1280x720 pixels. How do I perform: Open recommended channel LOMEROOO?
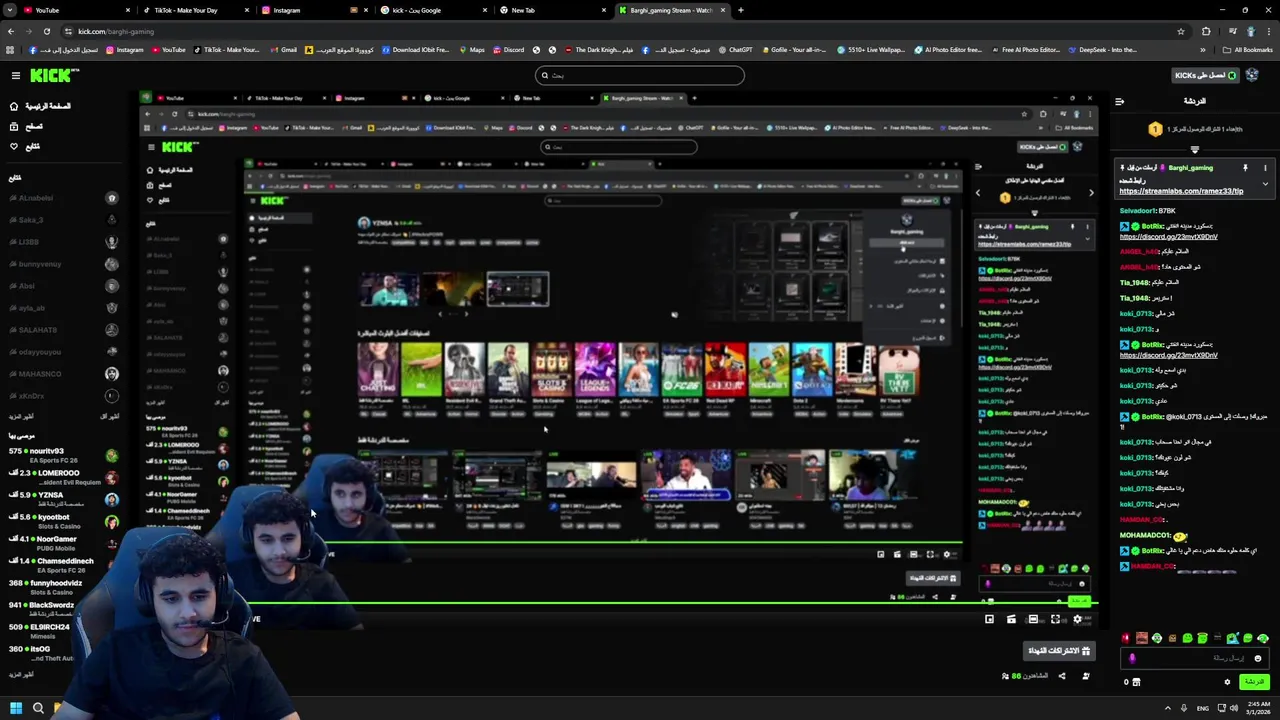tap(62, 477)
